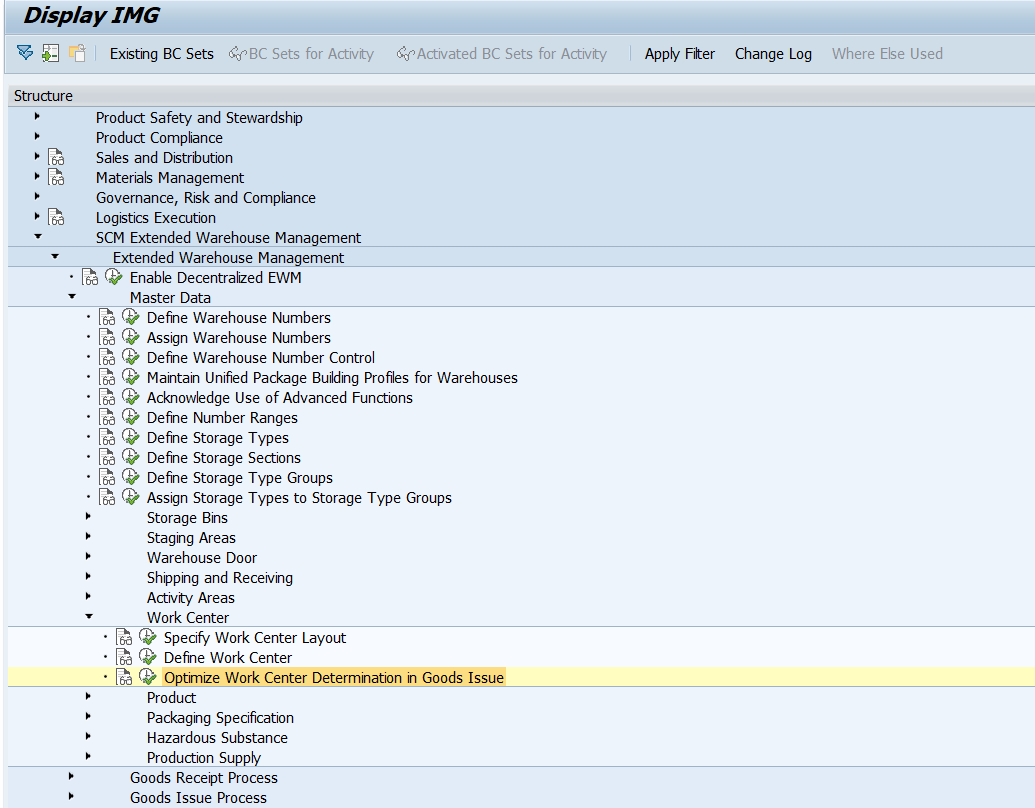
Task: Collapse the SCM Extended Warehouse Management node
Action: tap(38, 236)
